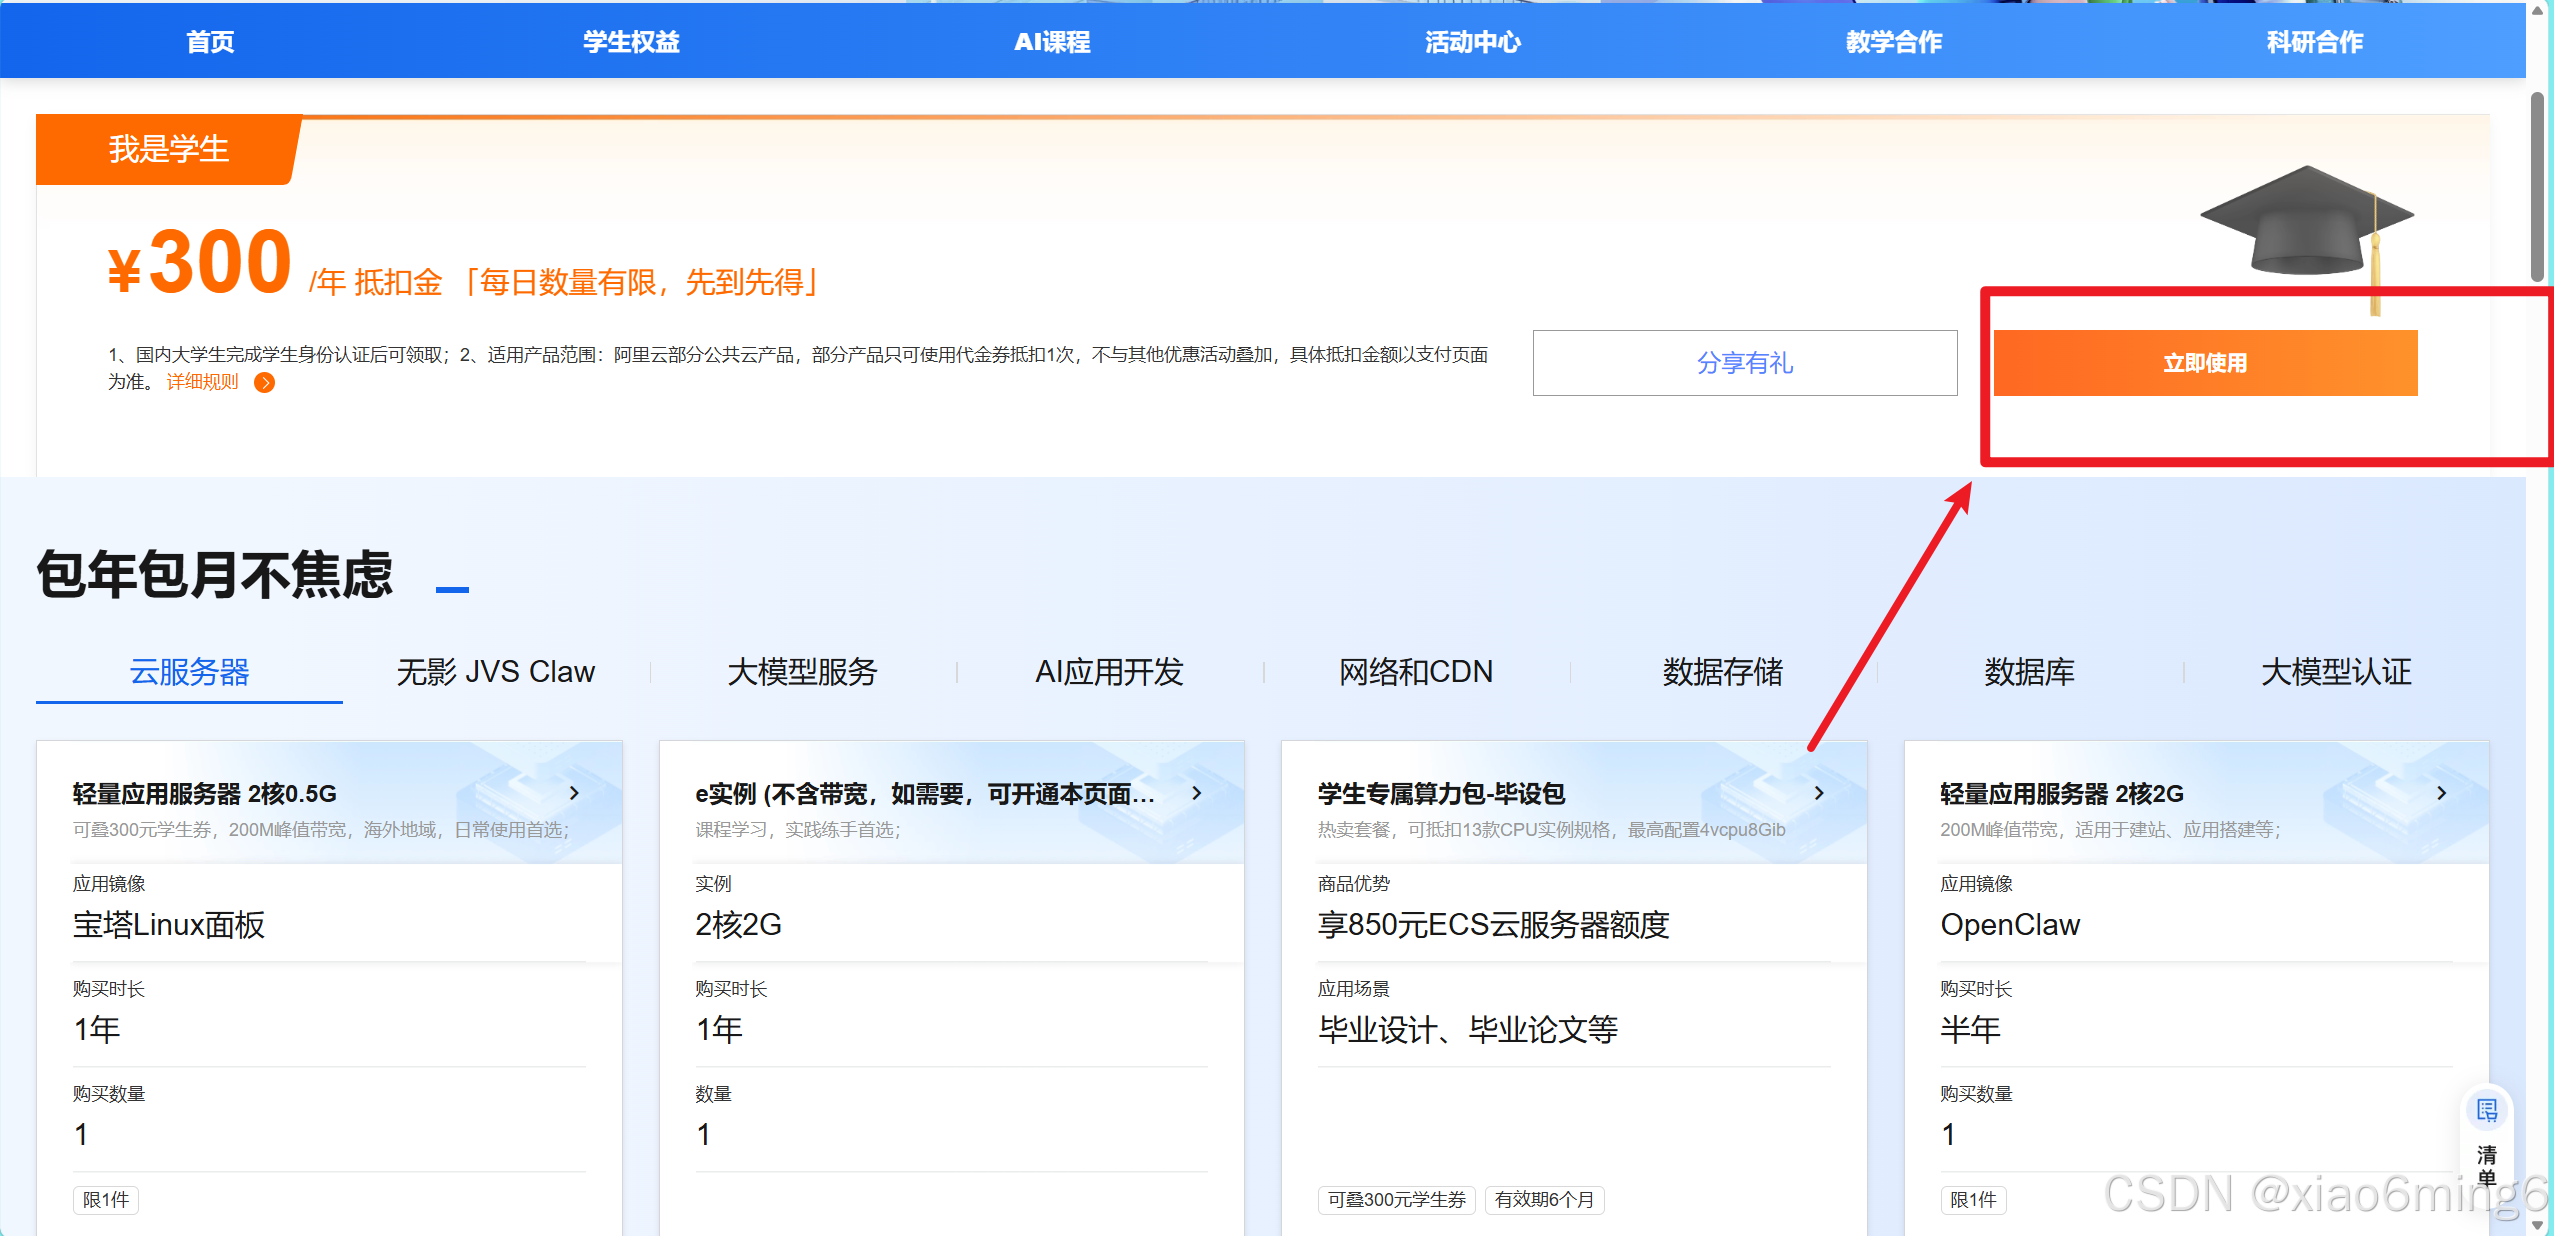
Task: Click 限1件 tag on 2核0.5G card
Action: tap(105, 1200)
